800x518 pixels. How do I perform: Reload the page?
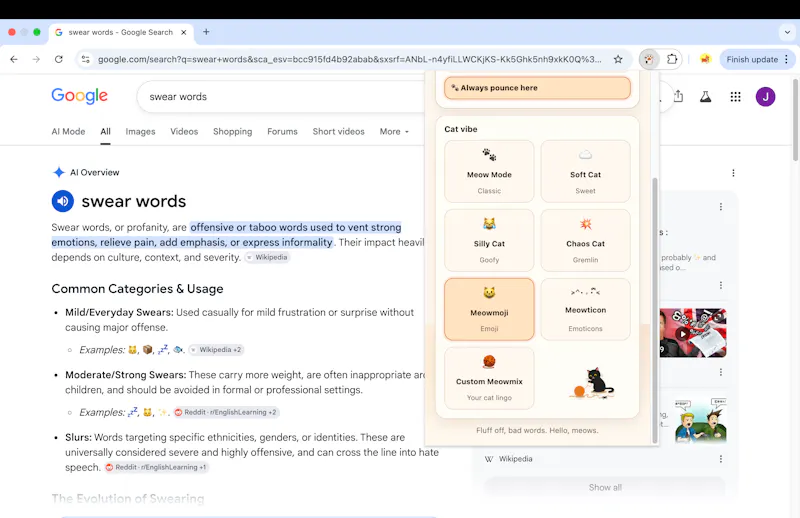[x=59, y=59]
